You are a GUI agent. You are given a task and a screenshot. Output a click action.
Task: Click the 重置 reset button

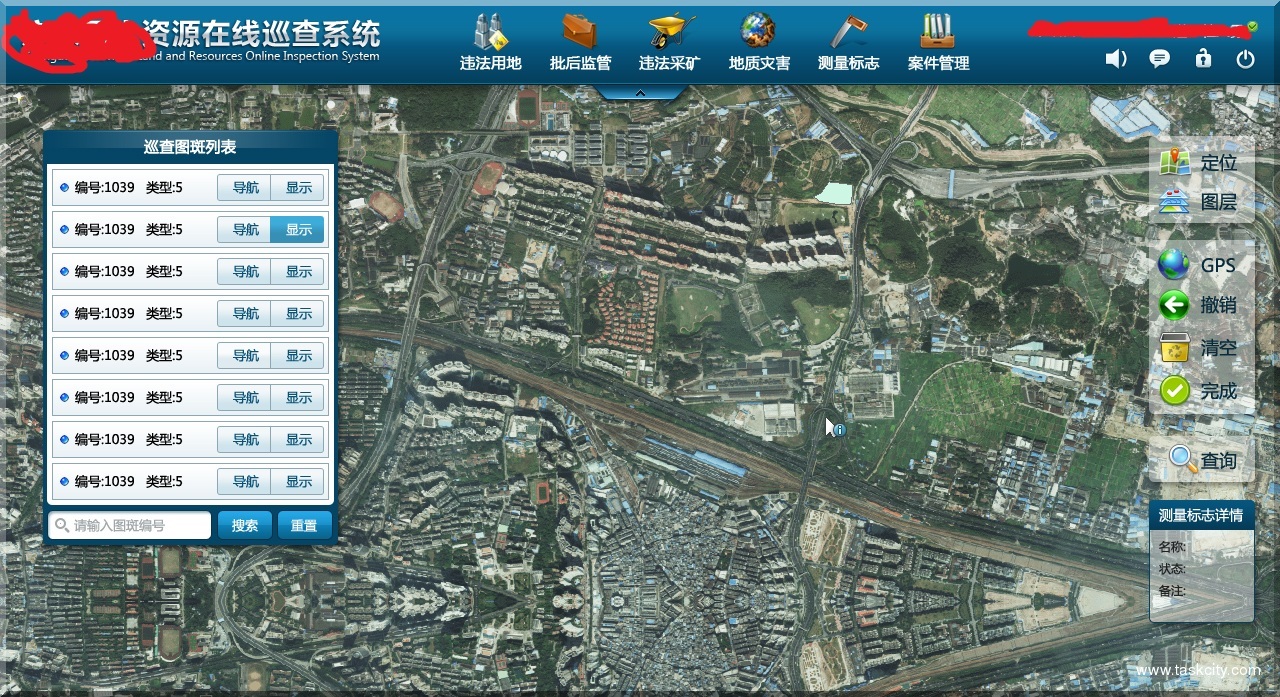click(x=304, y=526)
